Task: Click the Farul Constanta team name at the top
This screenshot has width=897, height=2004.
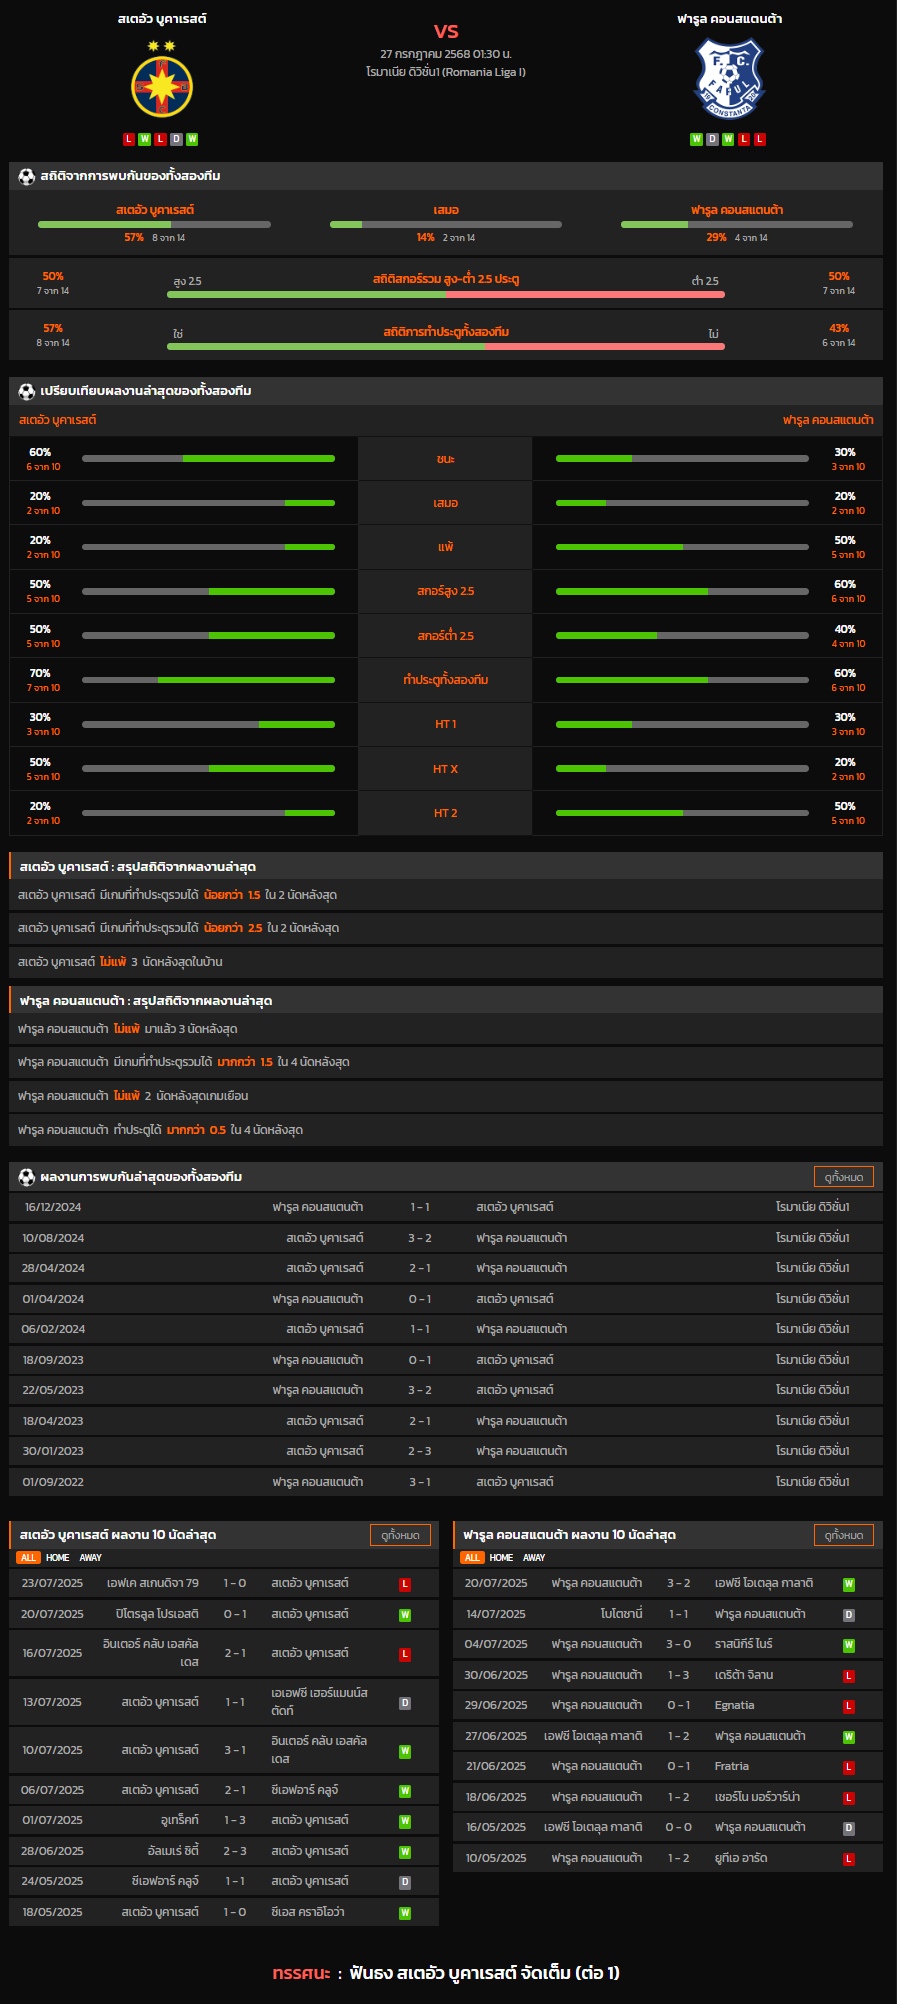Action: pos(729,19)
